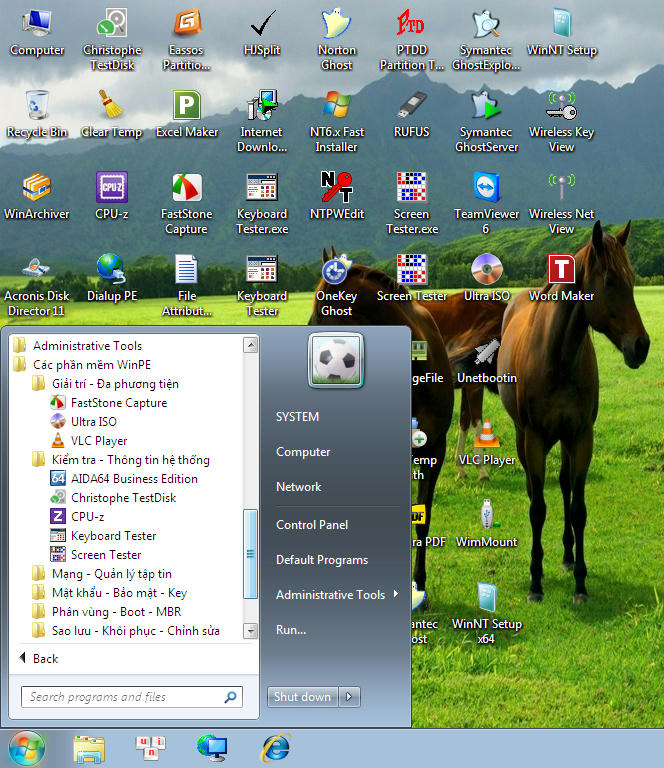Launch RUFUS USB tool icon
This screenshot has width=664, height=768.
(411, 114)
